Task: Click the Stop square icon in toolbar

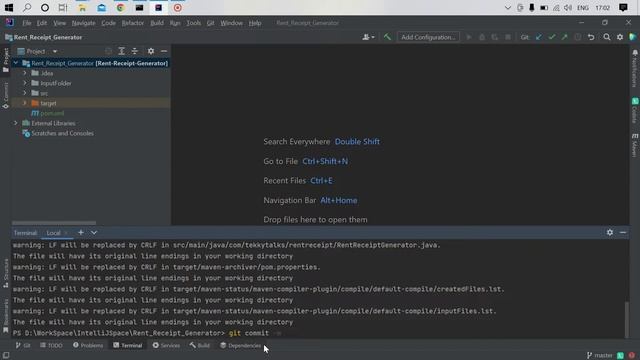Action: coord(508,37)
